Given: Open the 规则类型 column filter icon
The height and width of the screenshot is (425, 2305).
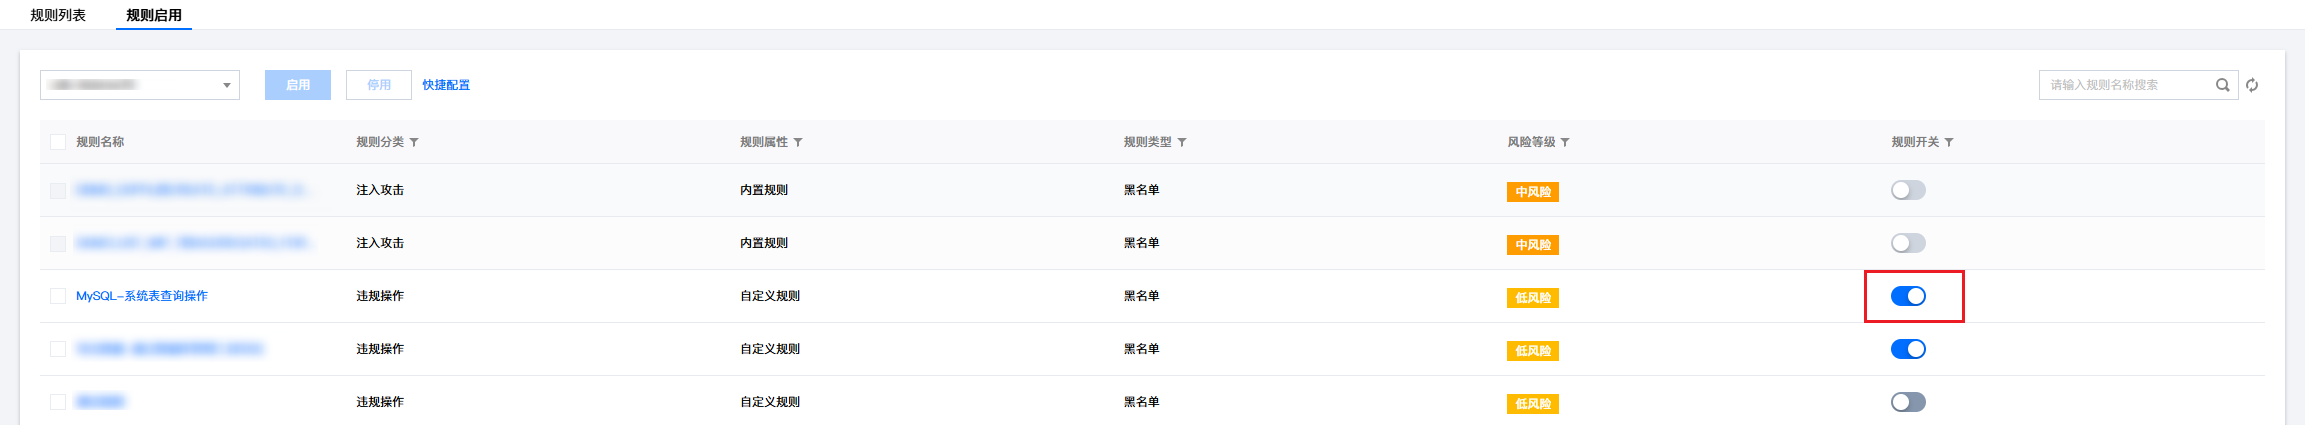Looking at the screenshot, I should click(x=1182, y=143).
